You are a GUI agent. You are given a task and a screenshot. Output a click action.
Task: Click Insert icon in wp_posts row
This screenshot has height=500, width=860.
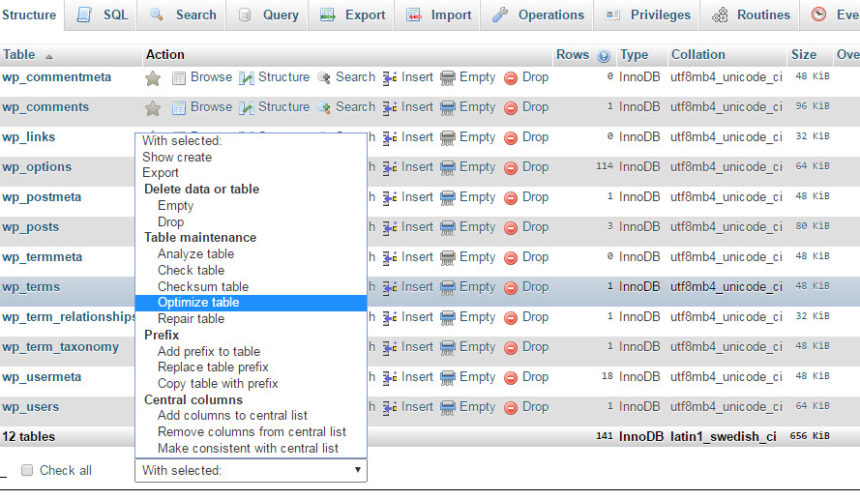pos(390,228)
